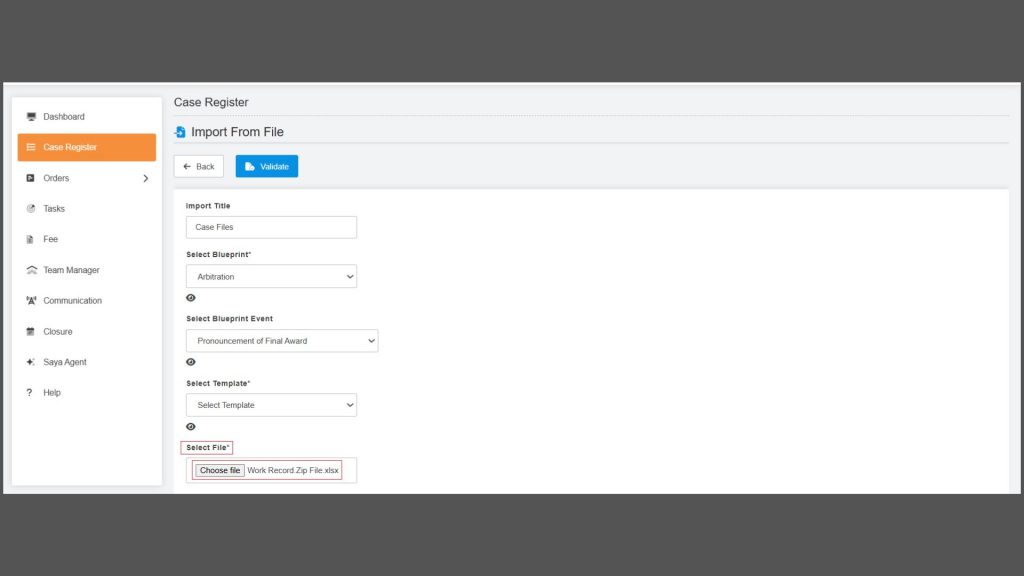This screenshot has height=576, width=1024.
Task: Click the Fee document icon
Action: point(31,240)
